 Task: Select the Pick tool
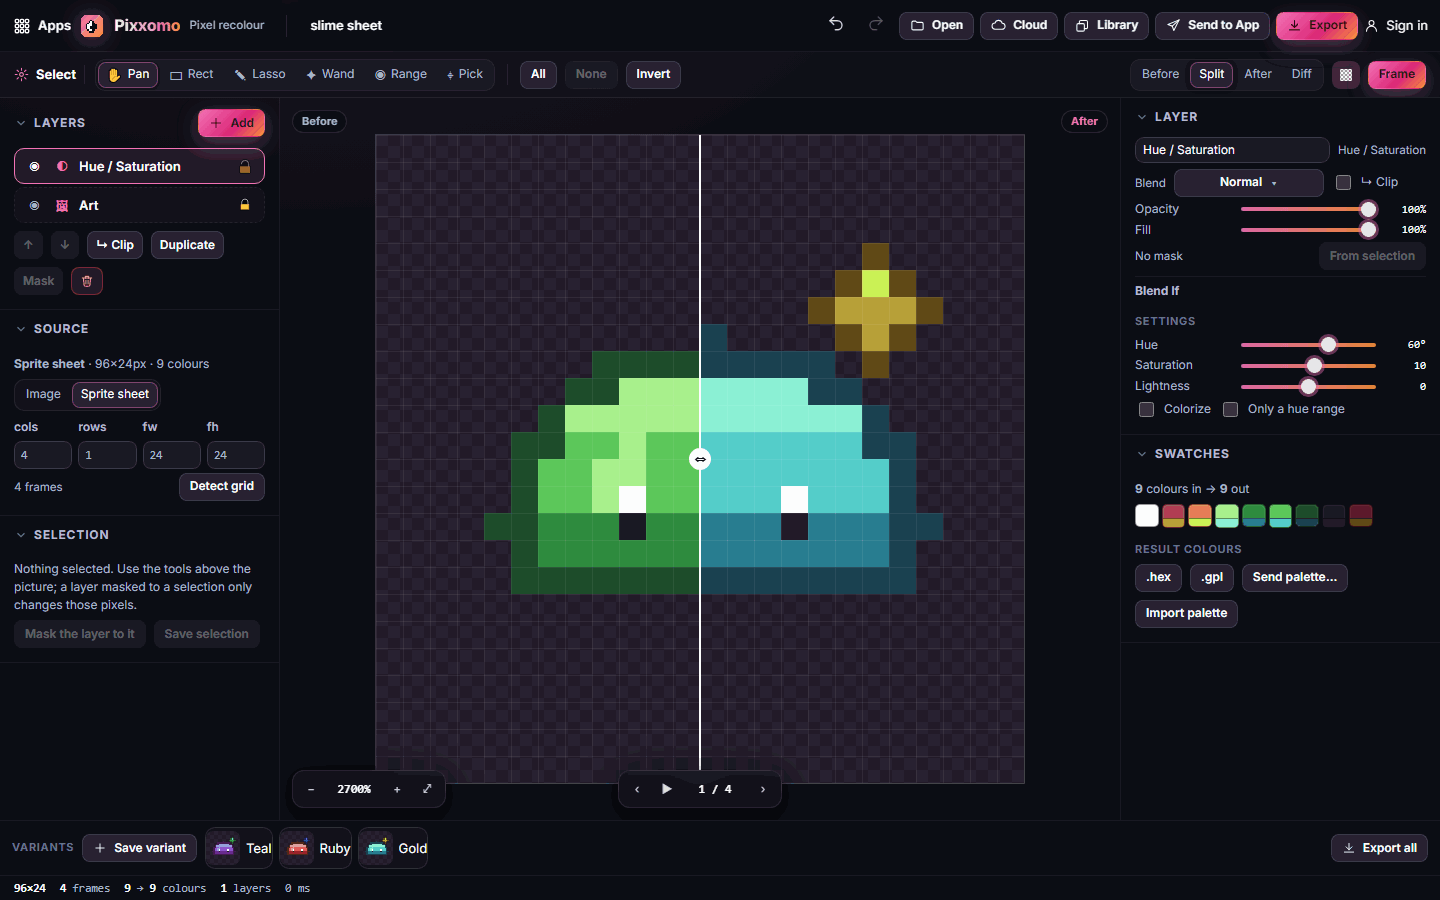[465, 74]
